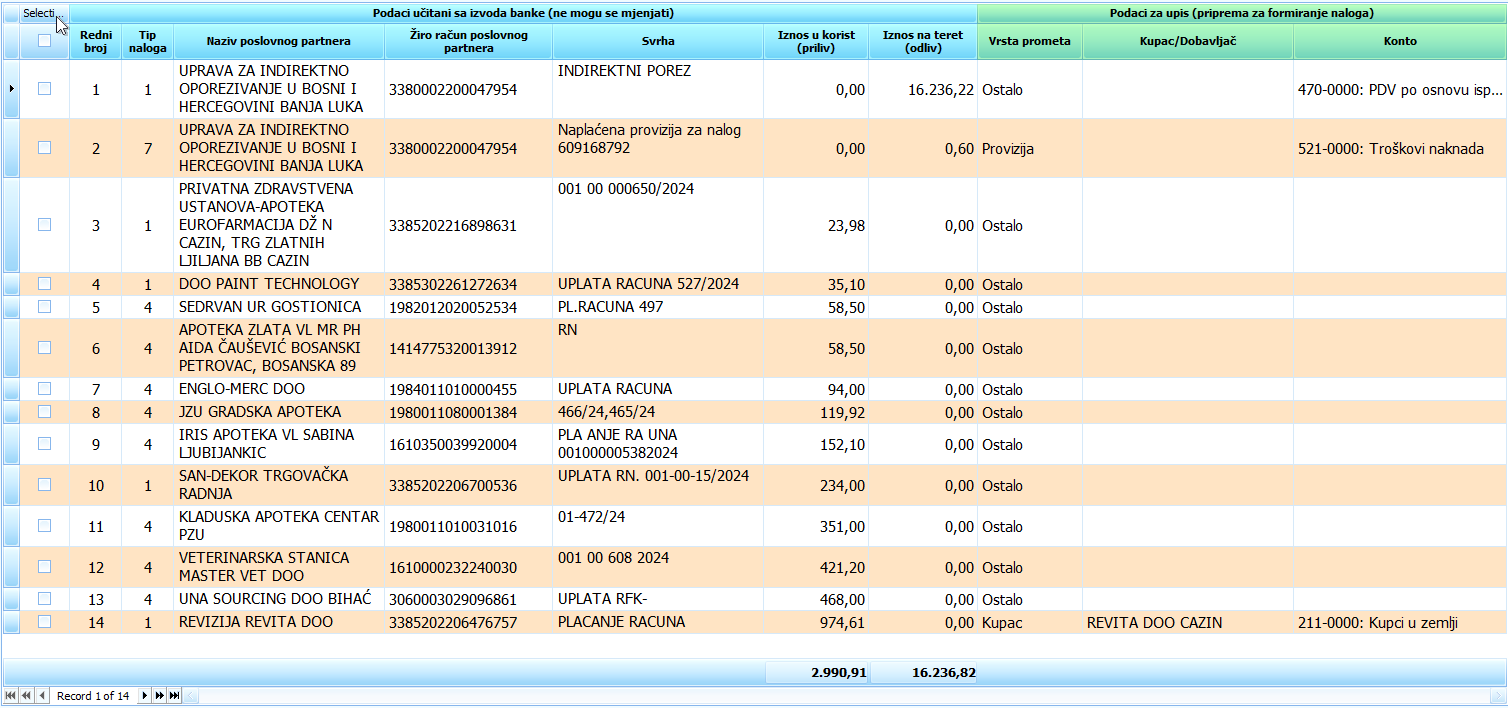Select the UPLATA RFK- purpose cell

coord(658,599)
